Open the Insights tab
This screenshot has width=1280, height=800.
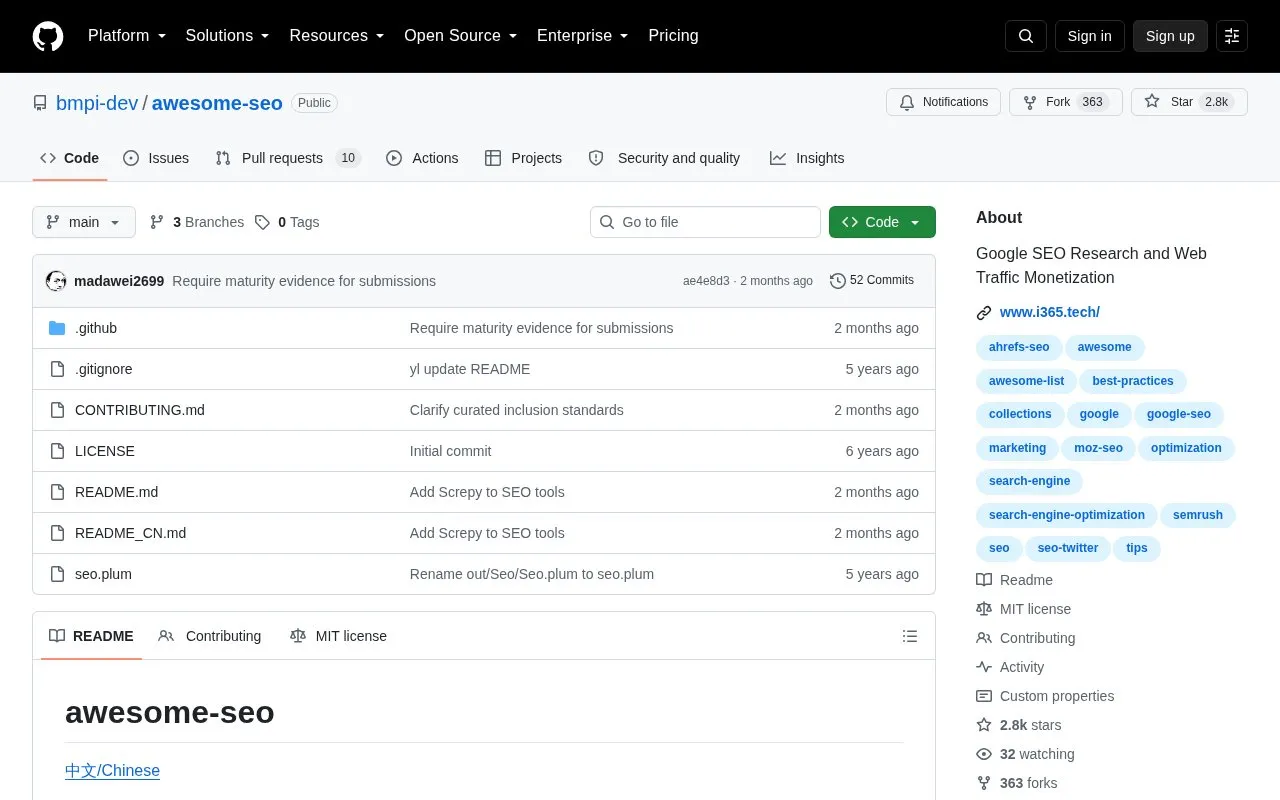pos(807,158)
